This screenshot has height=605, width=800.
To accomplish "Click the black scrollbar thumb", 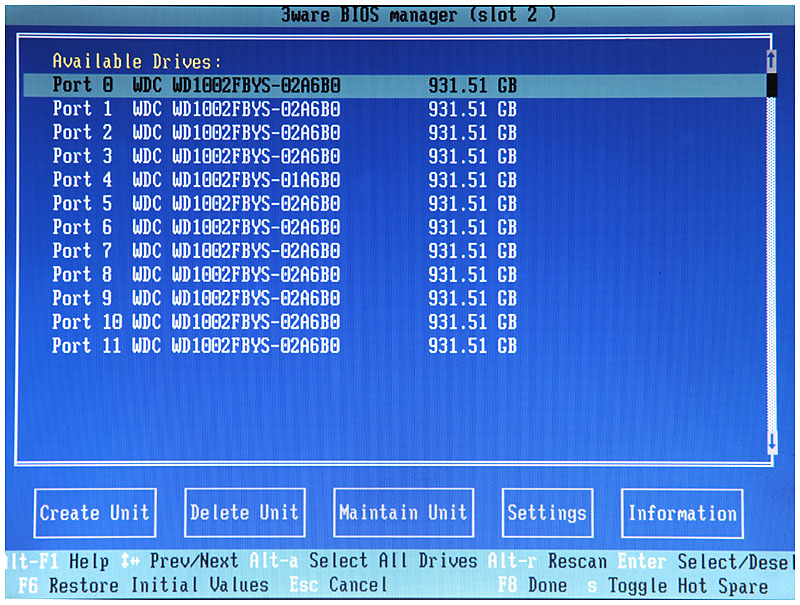I will point(771,85).
